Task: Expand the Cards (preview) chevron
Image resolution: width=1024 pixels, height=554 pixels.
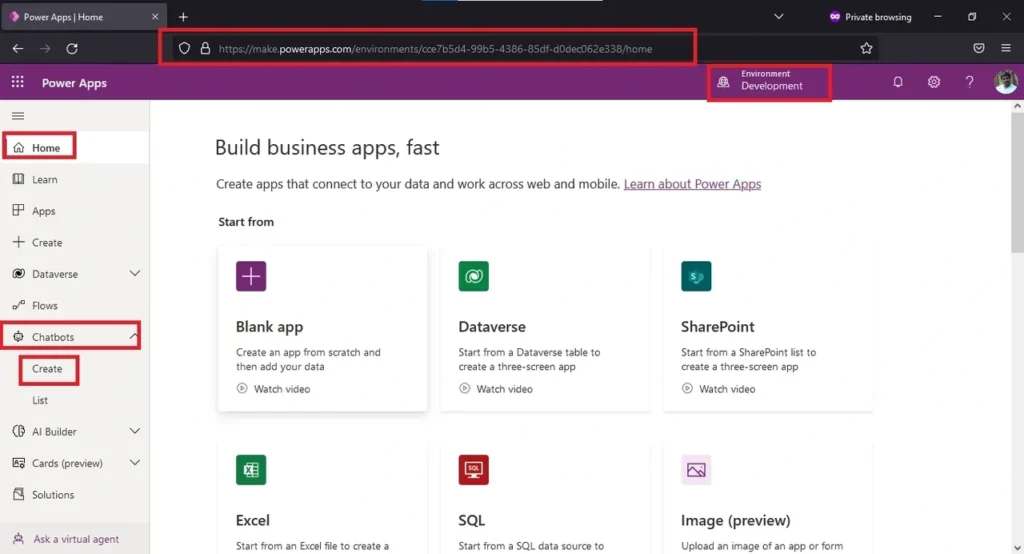Action: point(135,463)
